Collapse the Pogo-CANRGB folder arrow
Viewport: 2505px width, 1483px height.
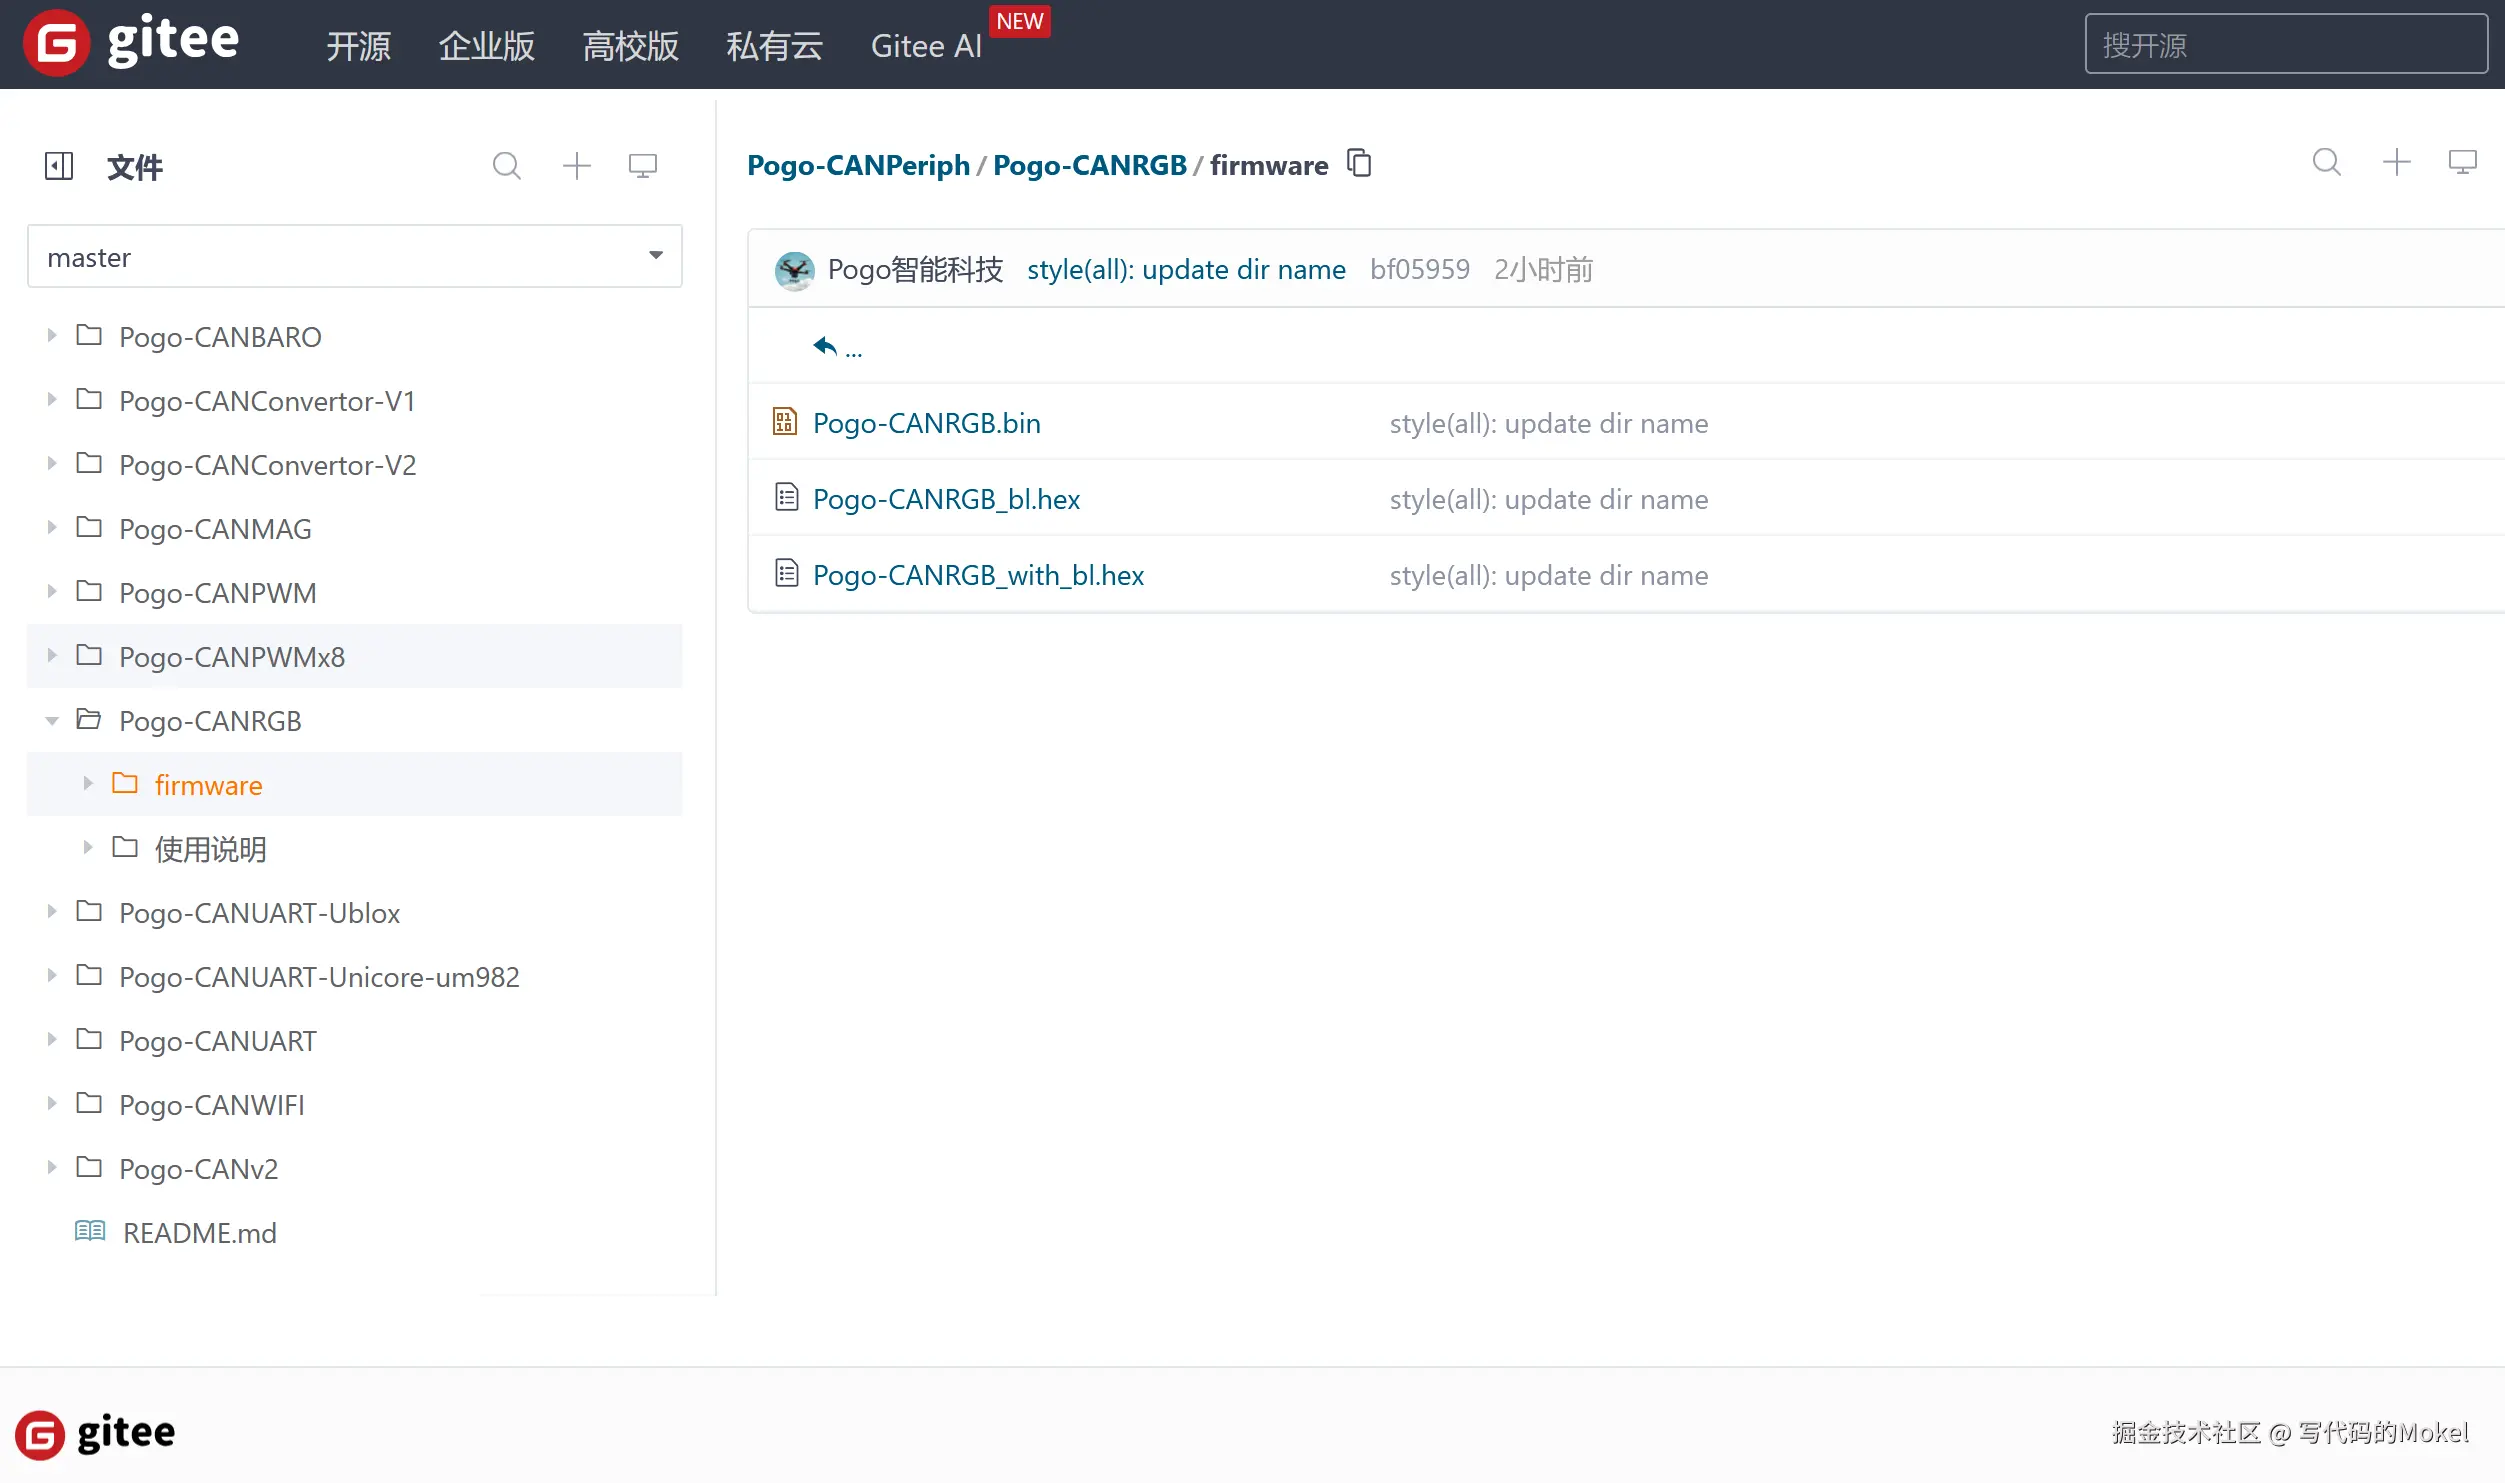52,721
